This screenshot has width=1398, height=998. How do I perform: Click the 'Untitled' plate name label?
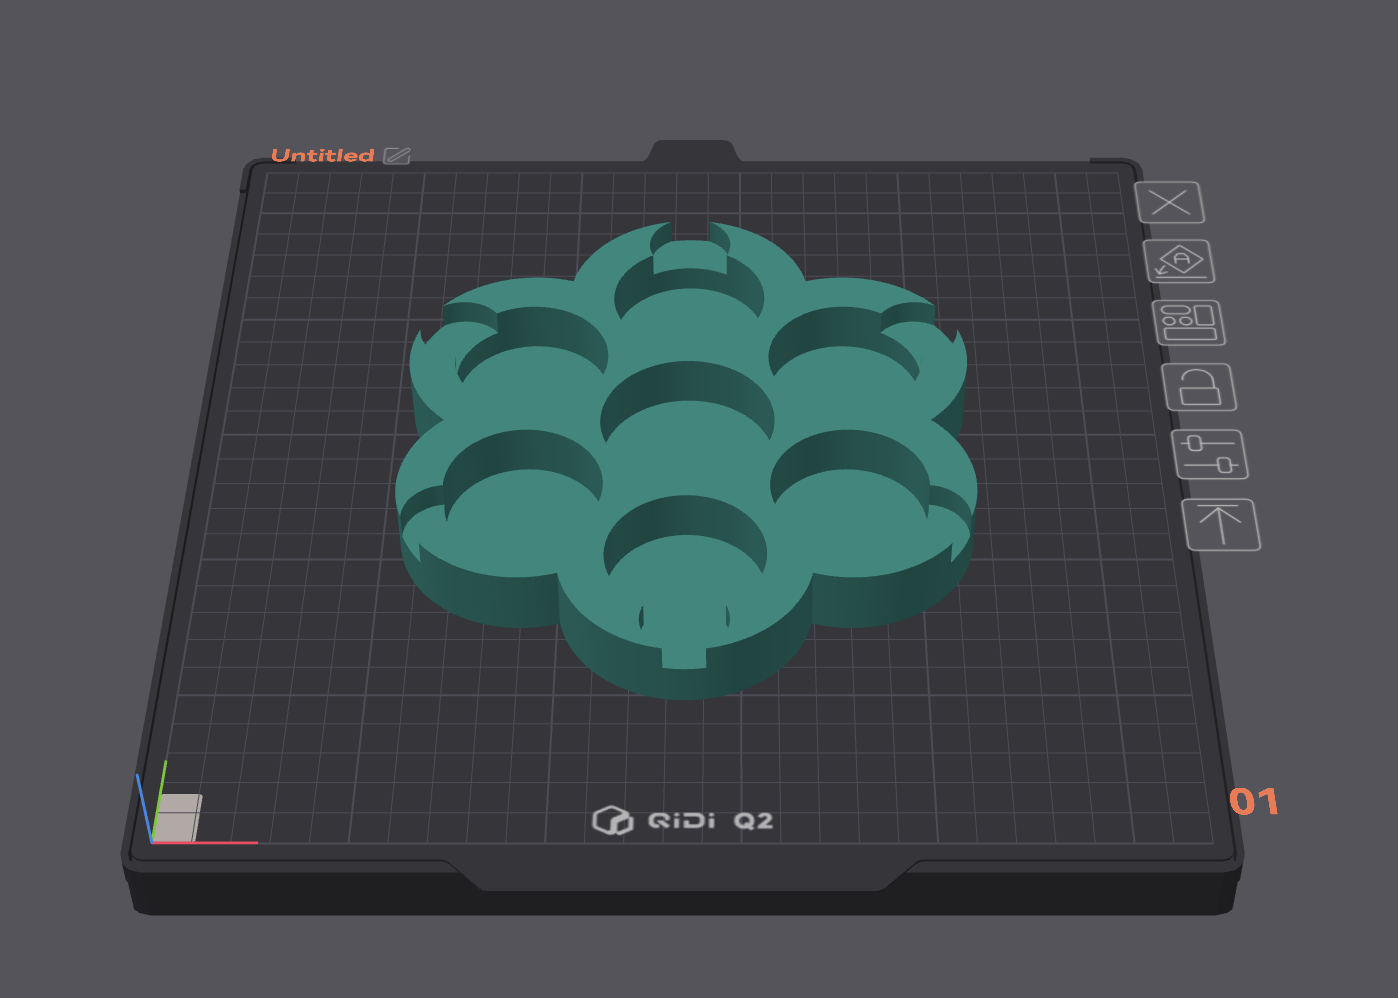(x=322, y=155)
